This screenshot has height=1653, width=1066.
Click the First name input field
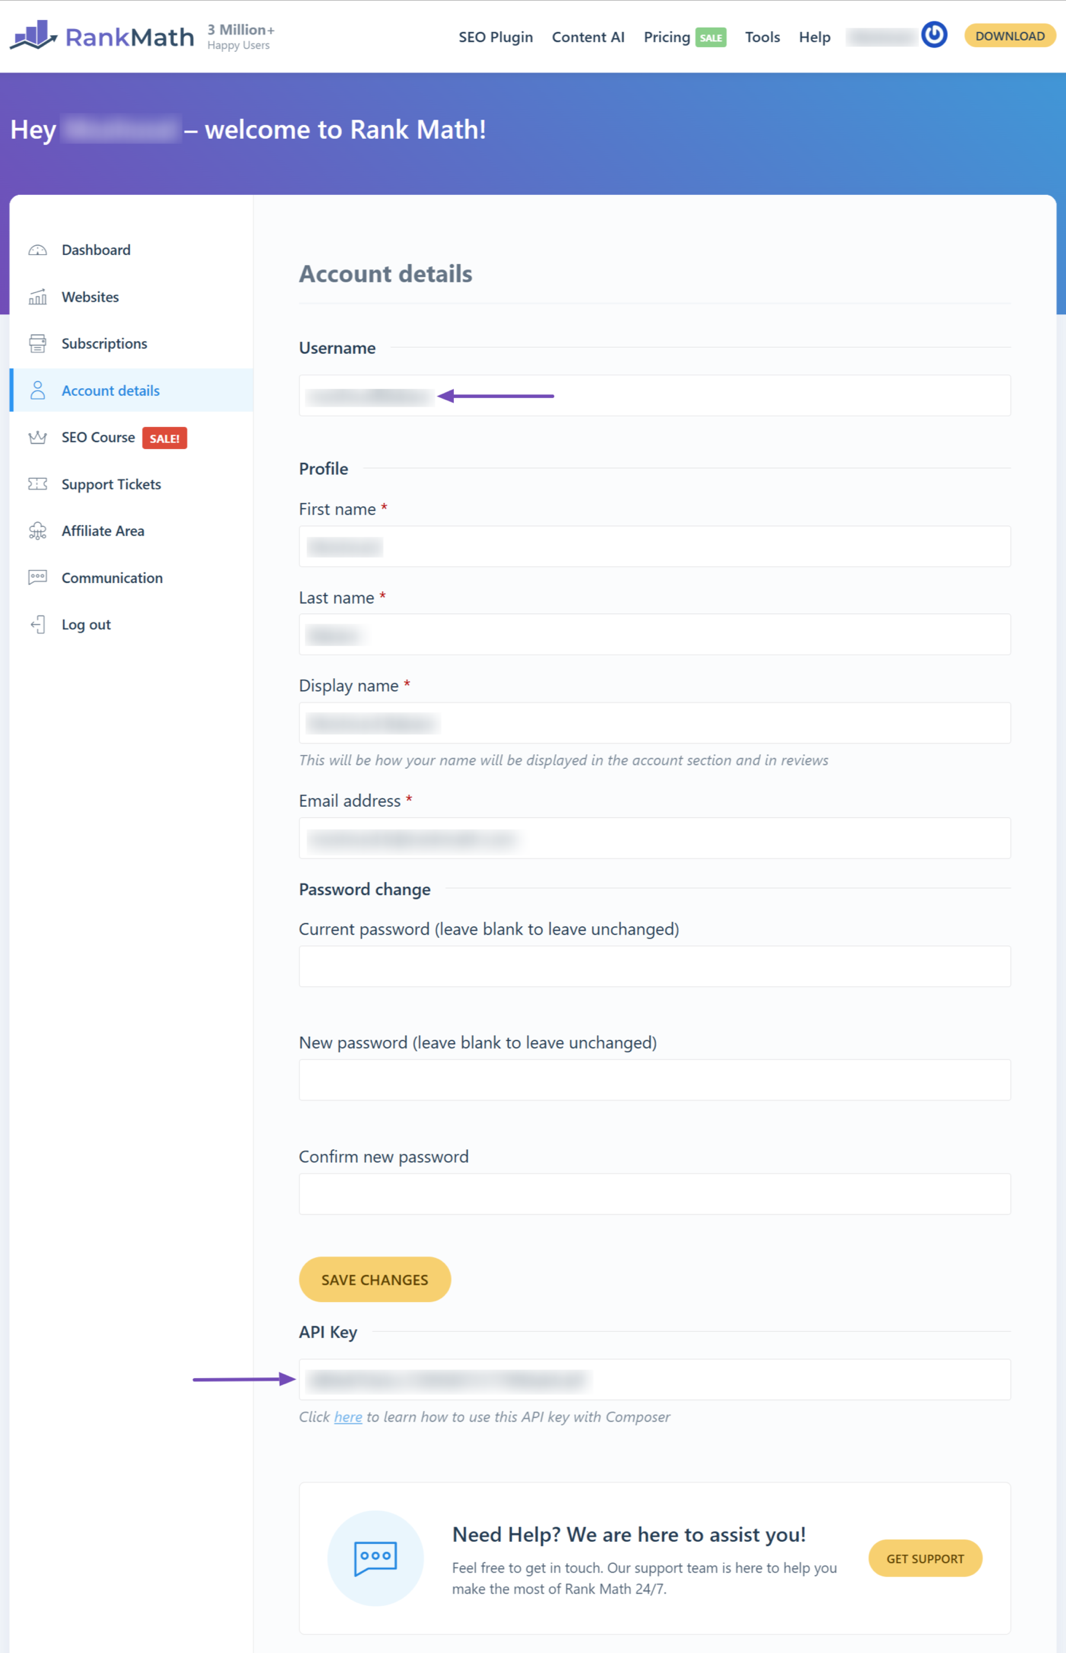coord(655,547)
